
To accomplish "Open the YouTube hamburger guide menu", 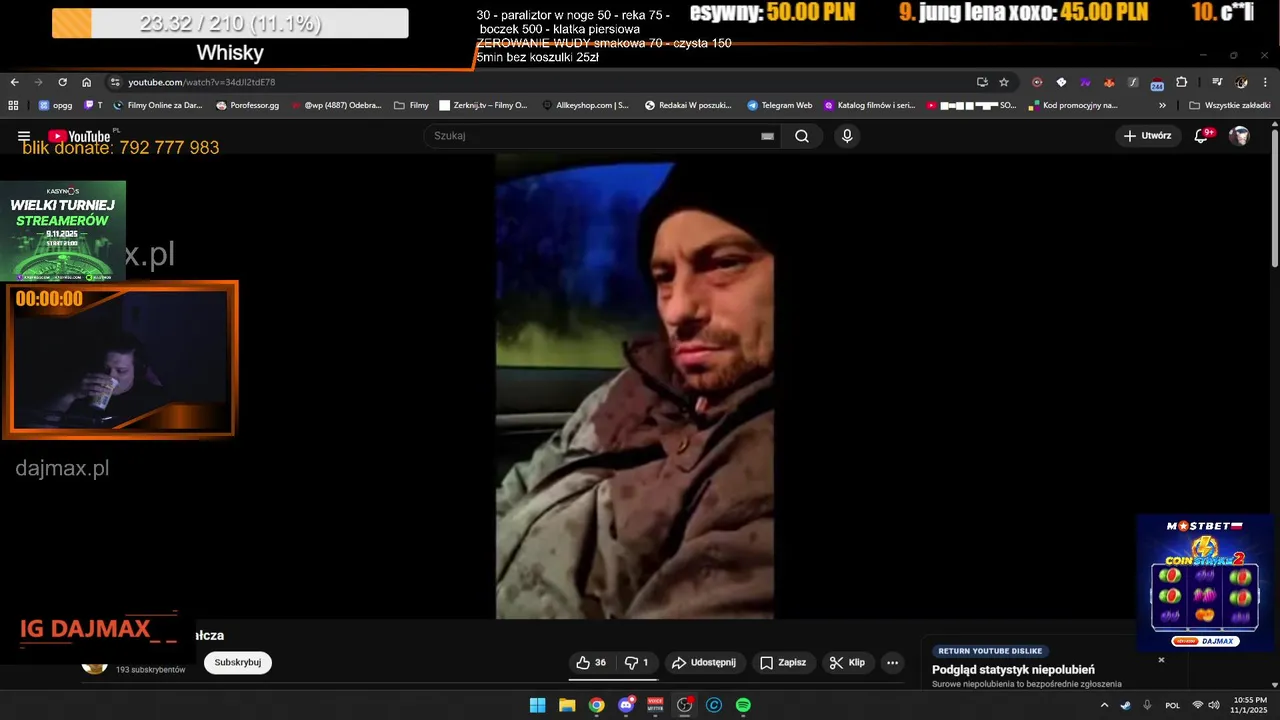I will click(x=24, y=136).
